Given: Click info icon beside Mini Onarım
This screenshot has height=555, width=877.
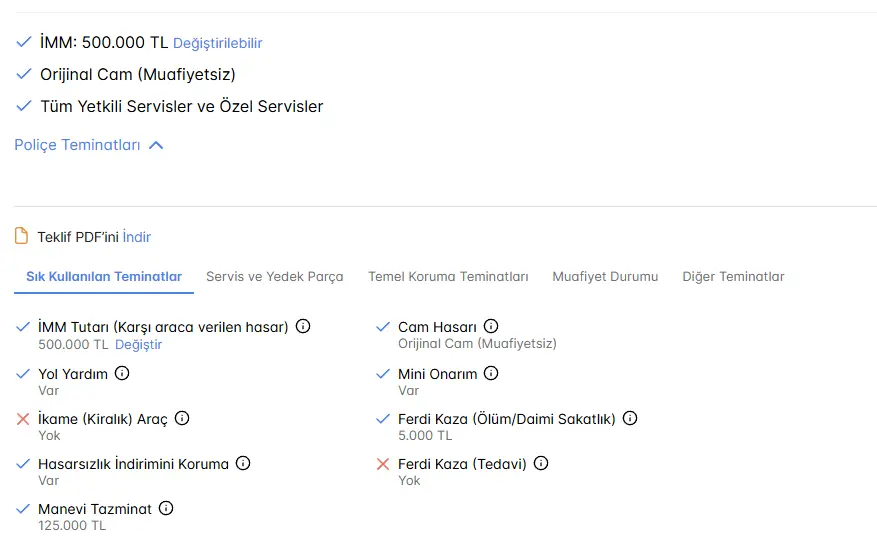Looking at the screenshot, I should pos(491,373).
